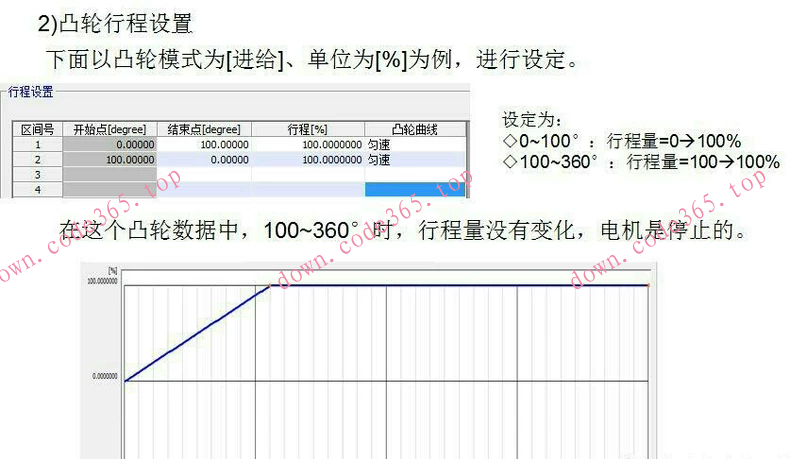The image size is (790, 459).
Task: Click the empty stroke cell in row 3
Action: 307,175
